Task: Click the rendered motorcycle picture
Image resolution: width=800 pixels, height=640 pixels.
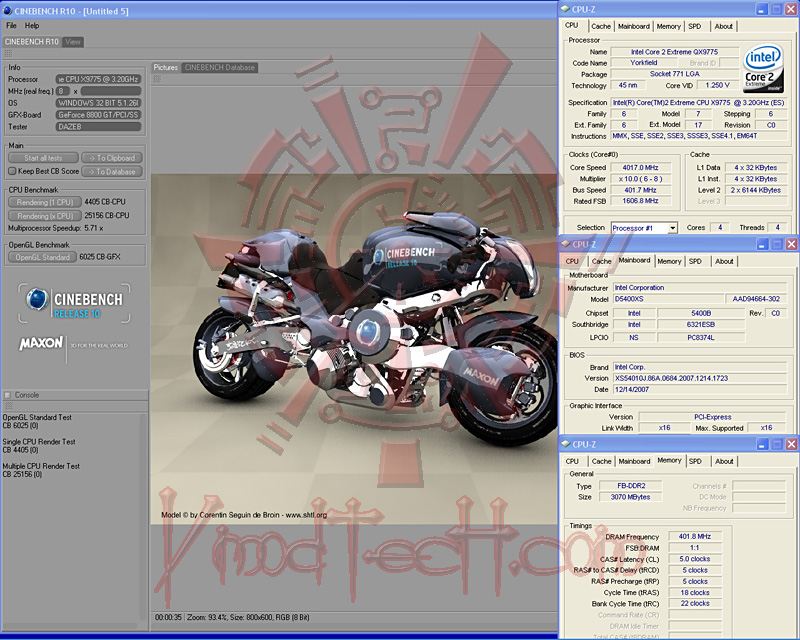Action: tap(354, 349)
